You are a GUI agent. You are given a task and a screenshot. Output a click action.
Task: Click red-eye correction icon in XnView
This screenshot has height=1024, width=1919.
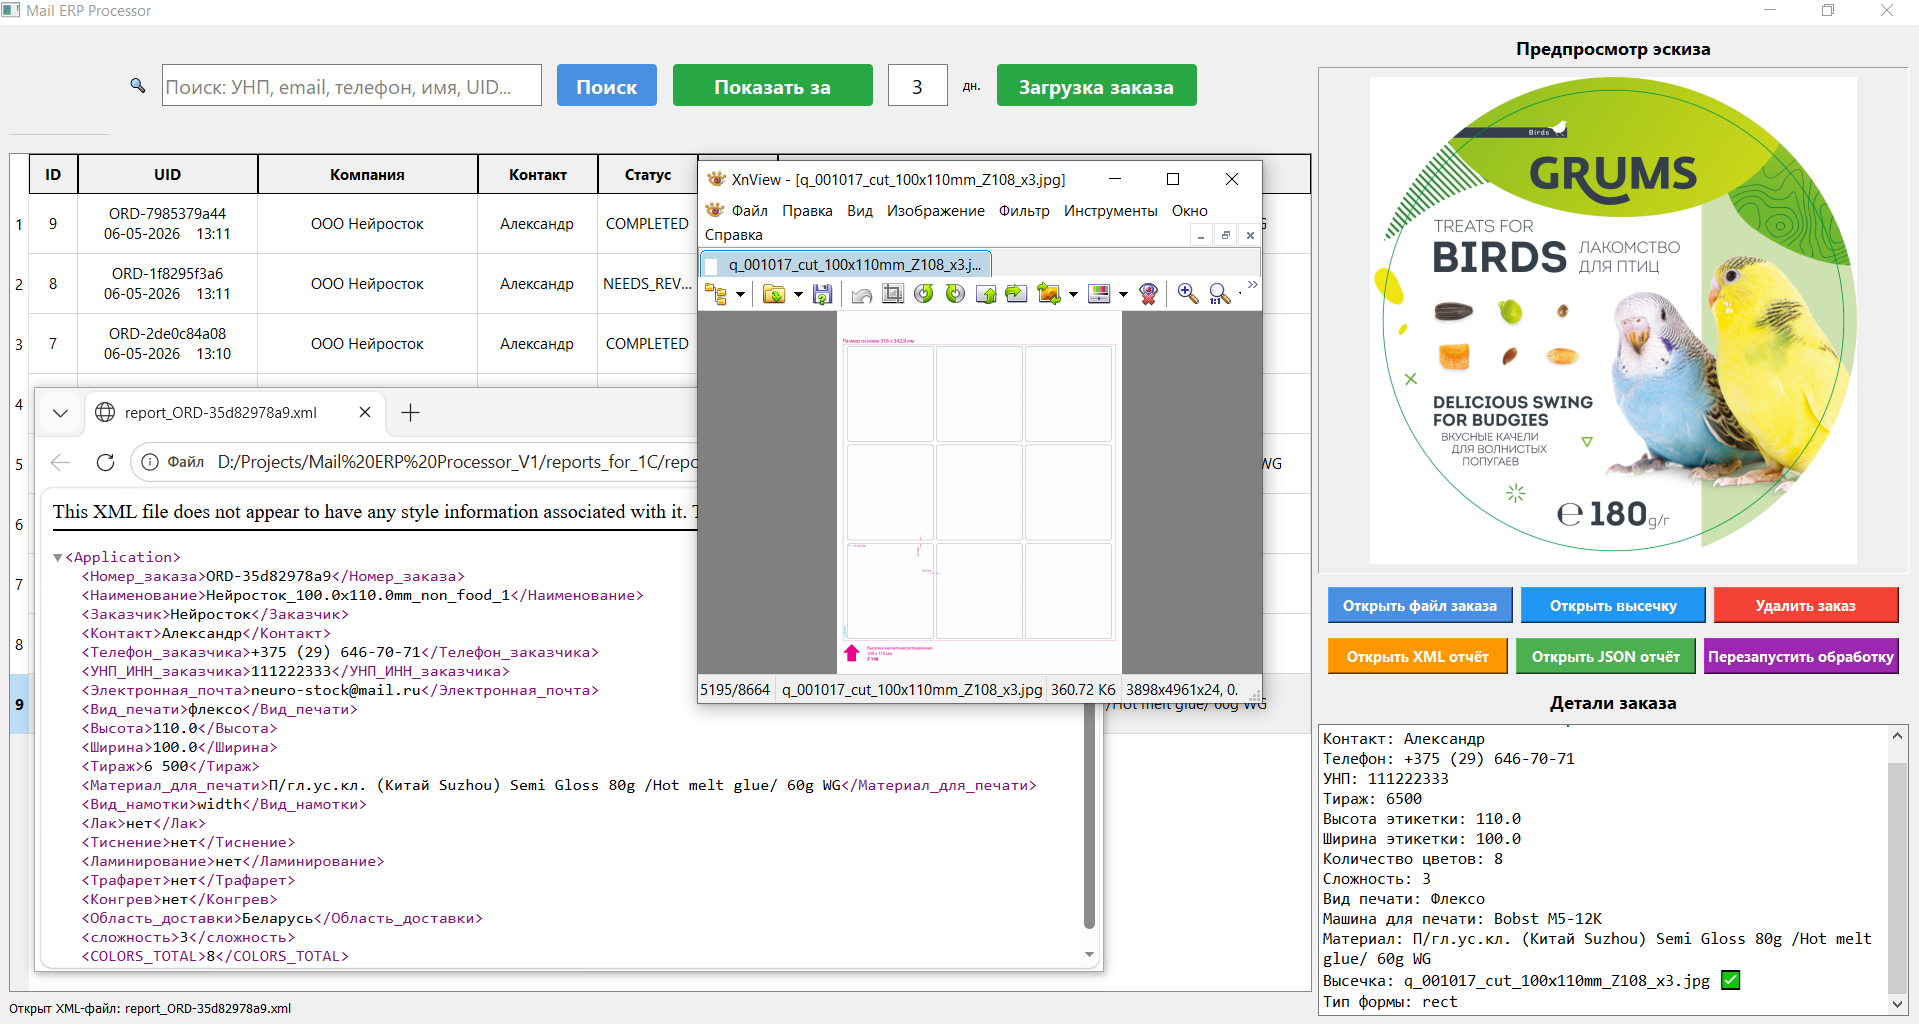click(x=1148, y=294)
